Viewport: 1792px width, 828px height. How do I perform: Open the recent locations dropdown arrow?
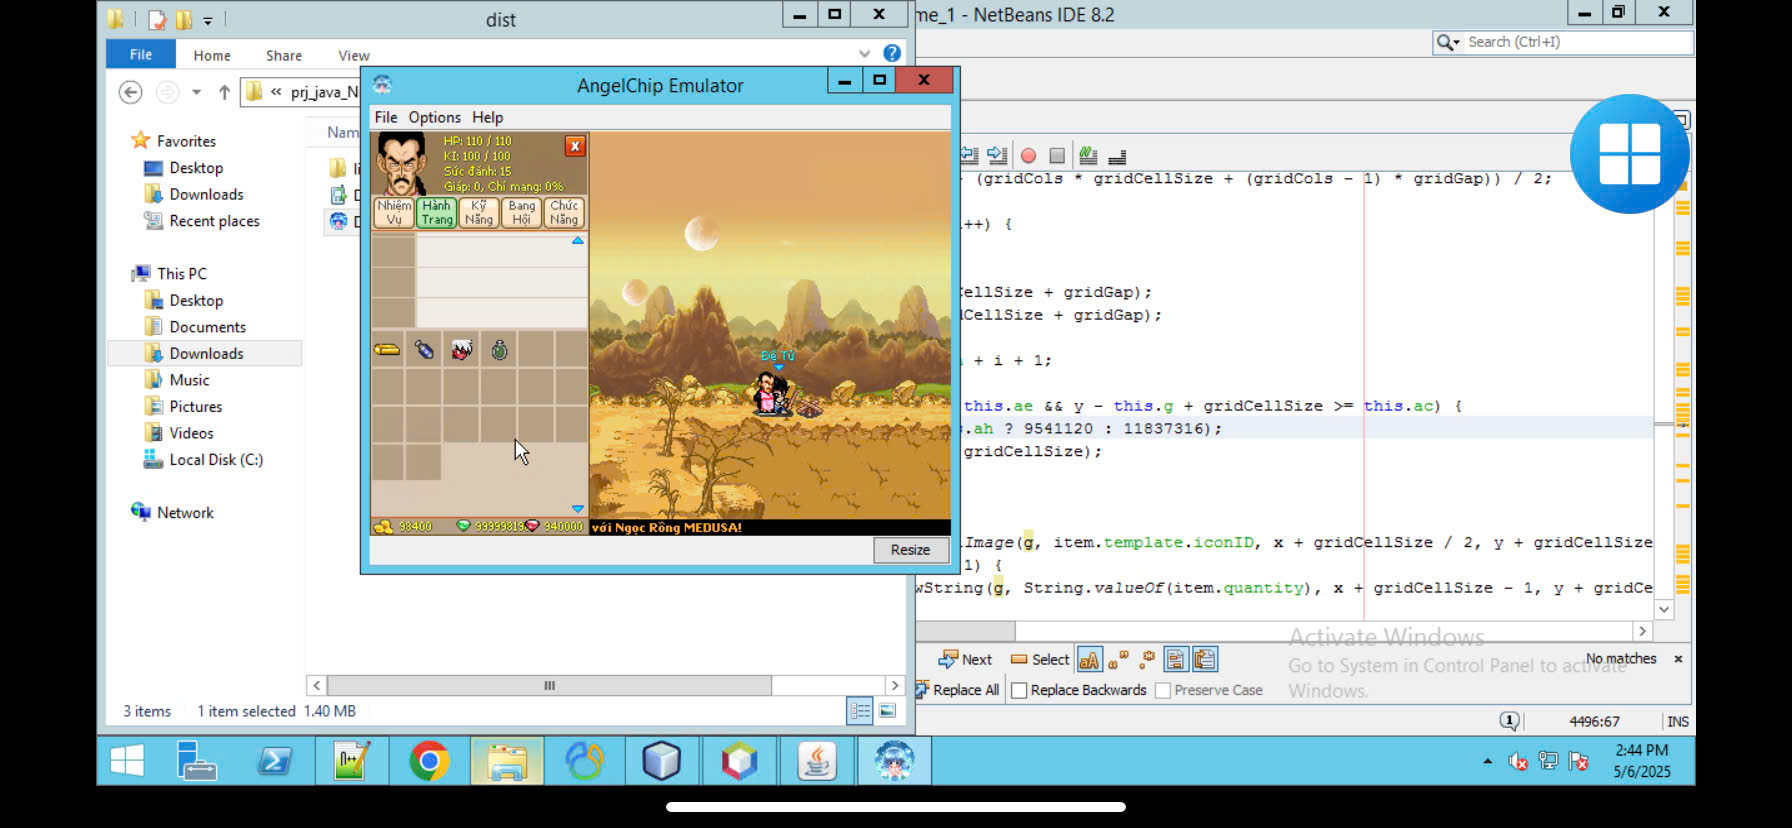coord(197,92)
